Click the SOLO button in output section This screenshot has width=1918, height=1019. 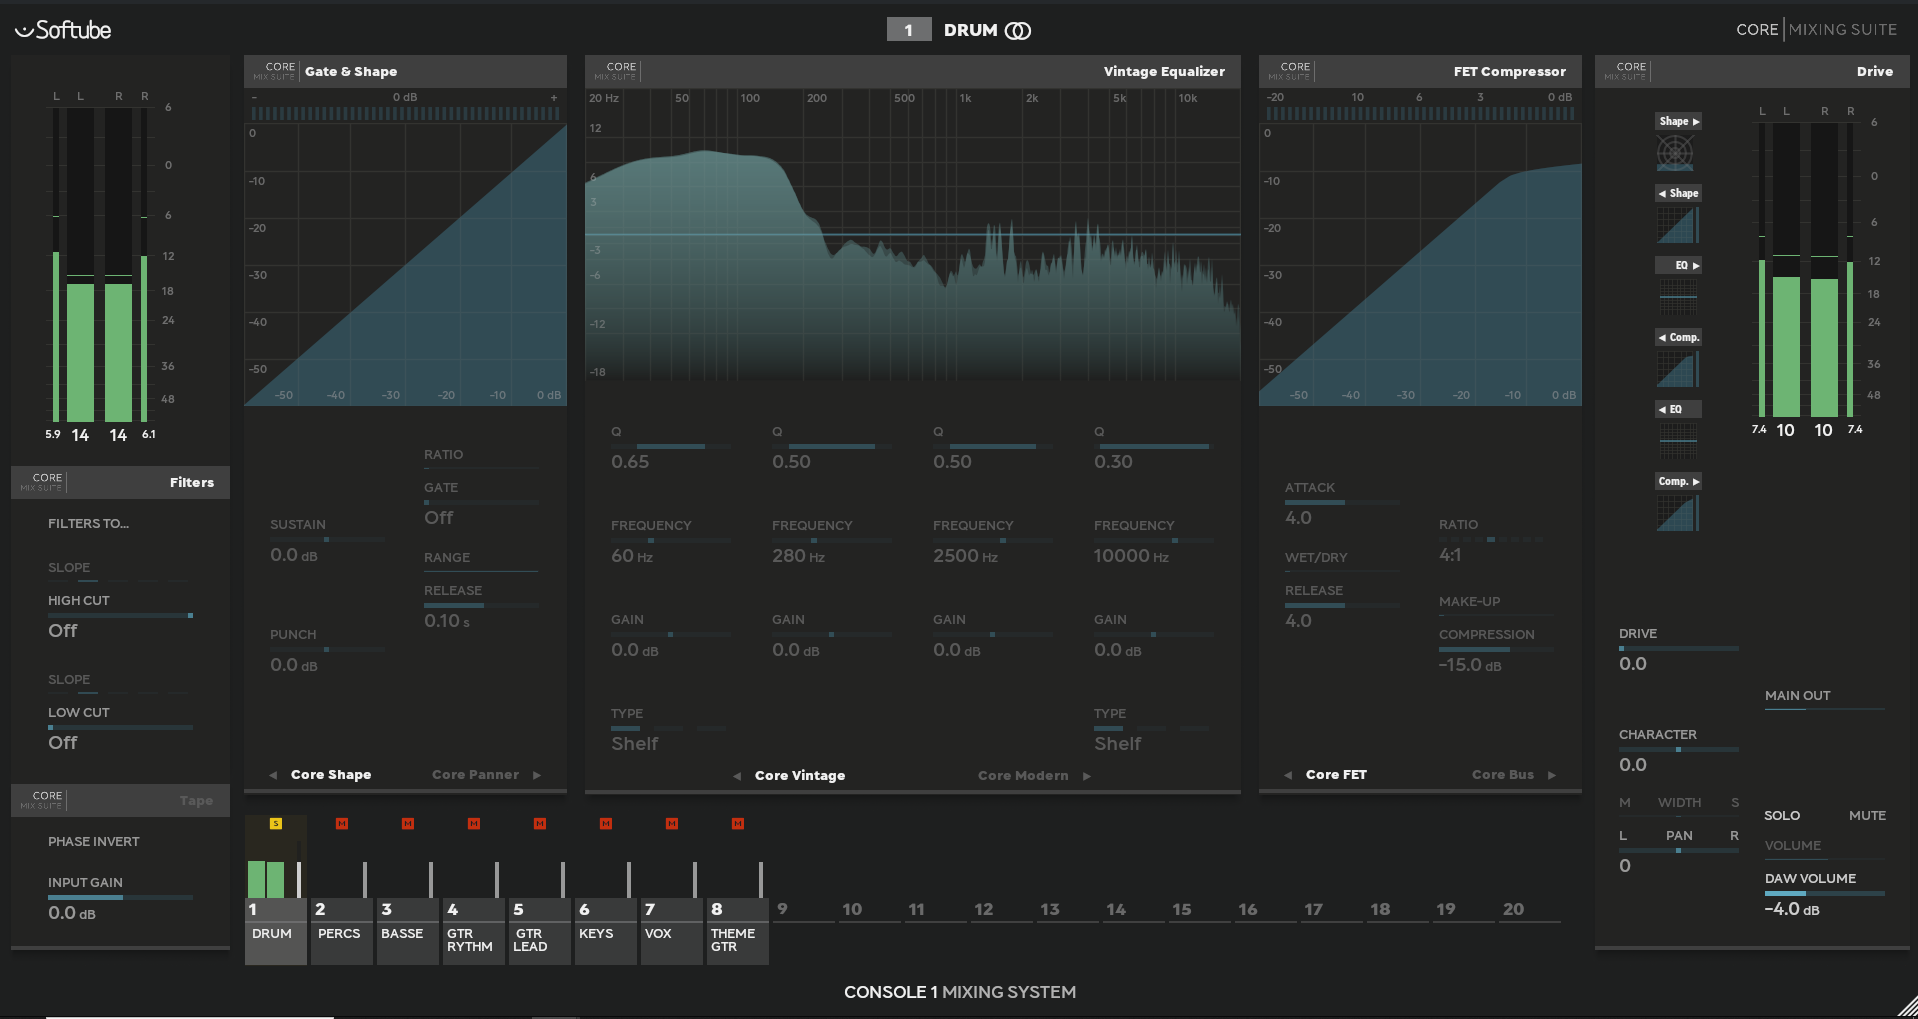tap(1781, 816)
